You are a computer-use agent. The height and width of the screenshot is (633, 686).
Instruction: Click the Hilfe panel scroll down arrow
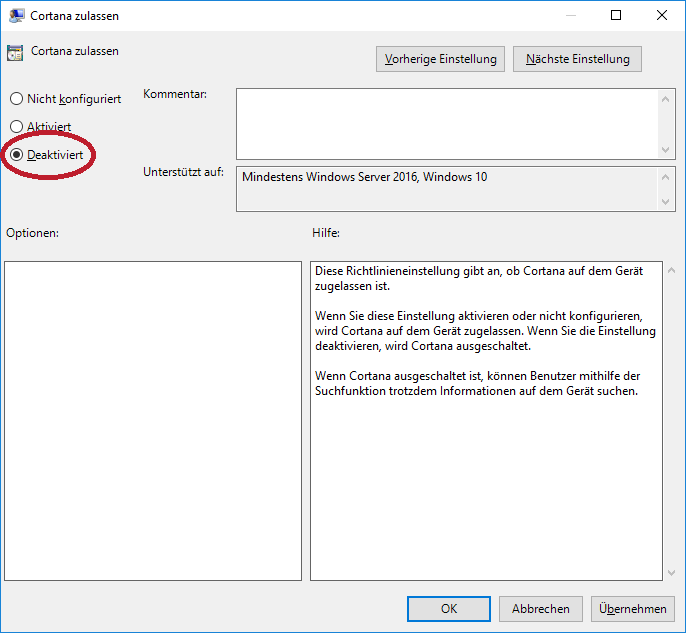pos(672,573)
